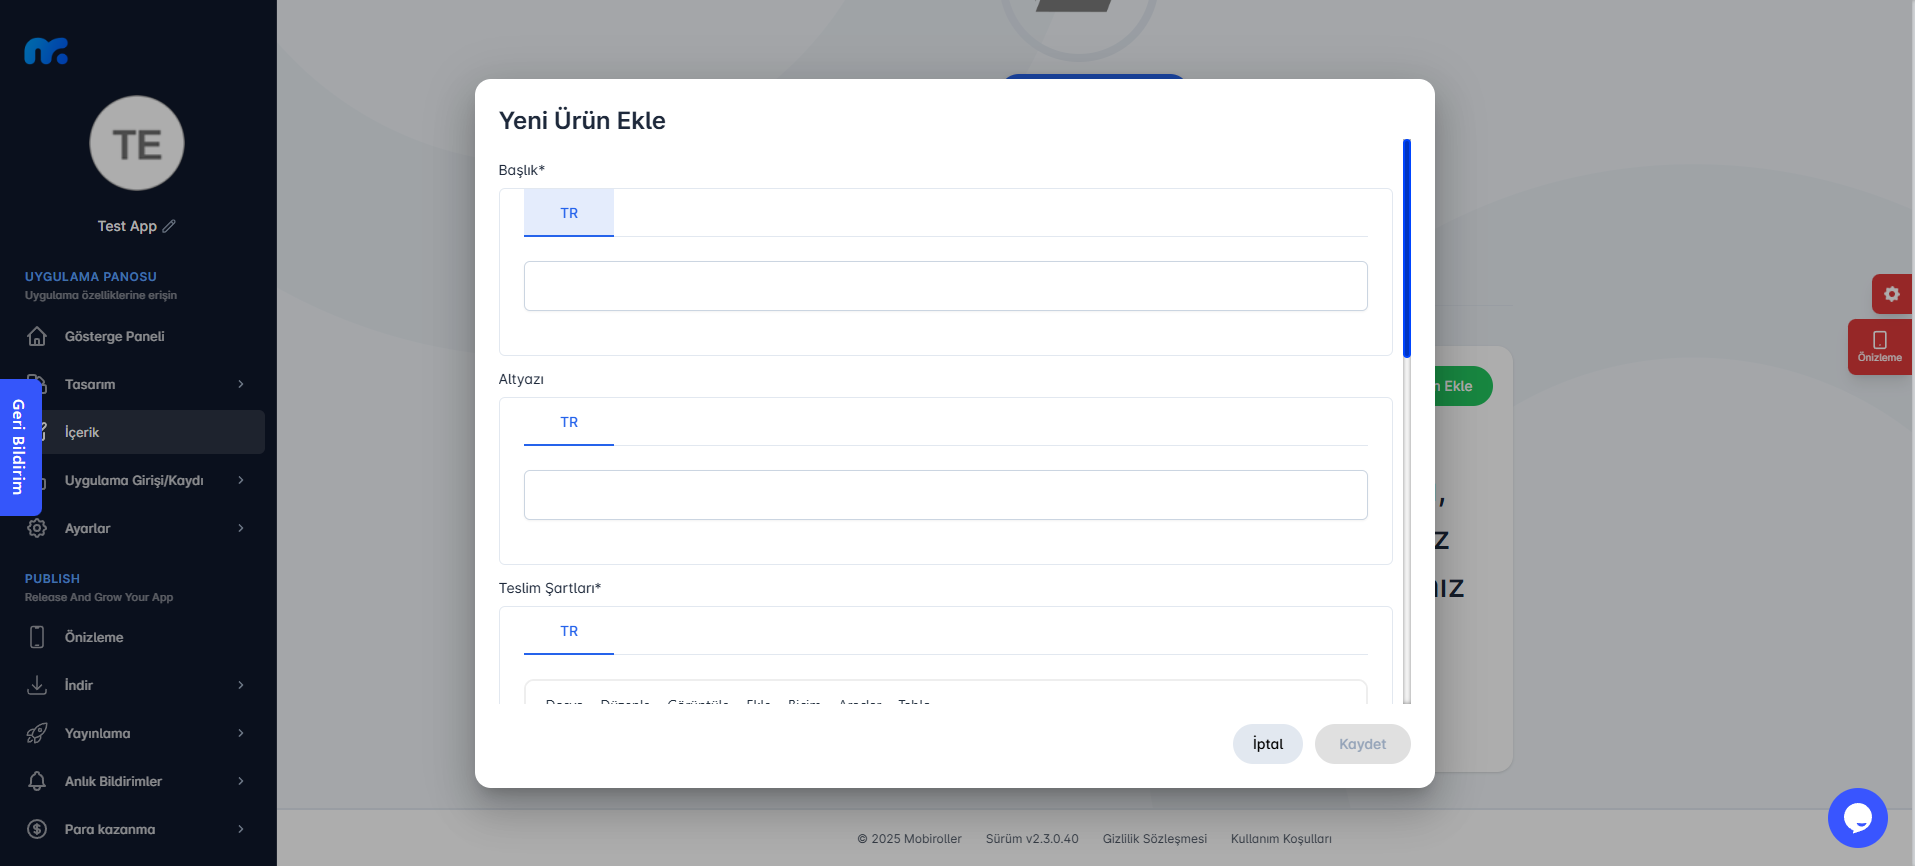The height and width of the screenshot is (866, 1915).
Task: Click the İptal button
Action: tap(1268, 744)
